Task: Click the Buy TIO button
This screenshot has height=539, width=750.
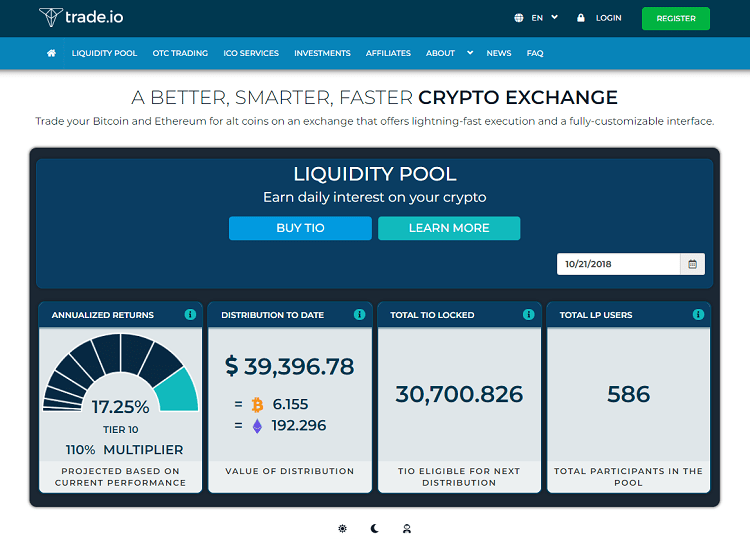Action: click(x=300, y=228)
